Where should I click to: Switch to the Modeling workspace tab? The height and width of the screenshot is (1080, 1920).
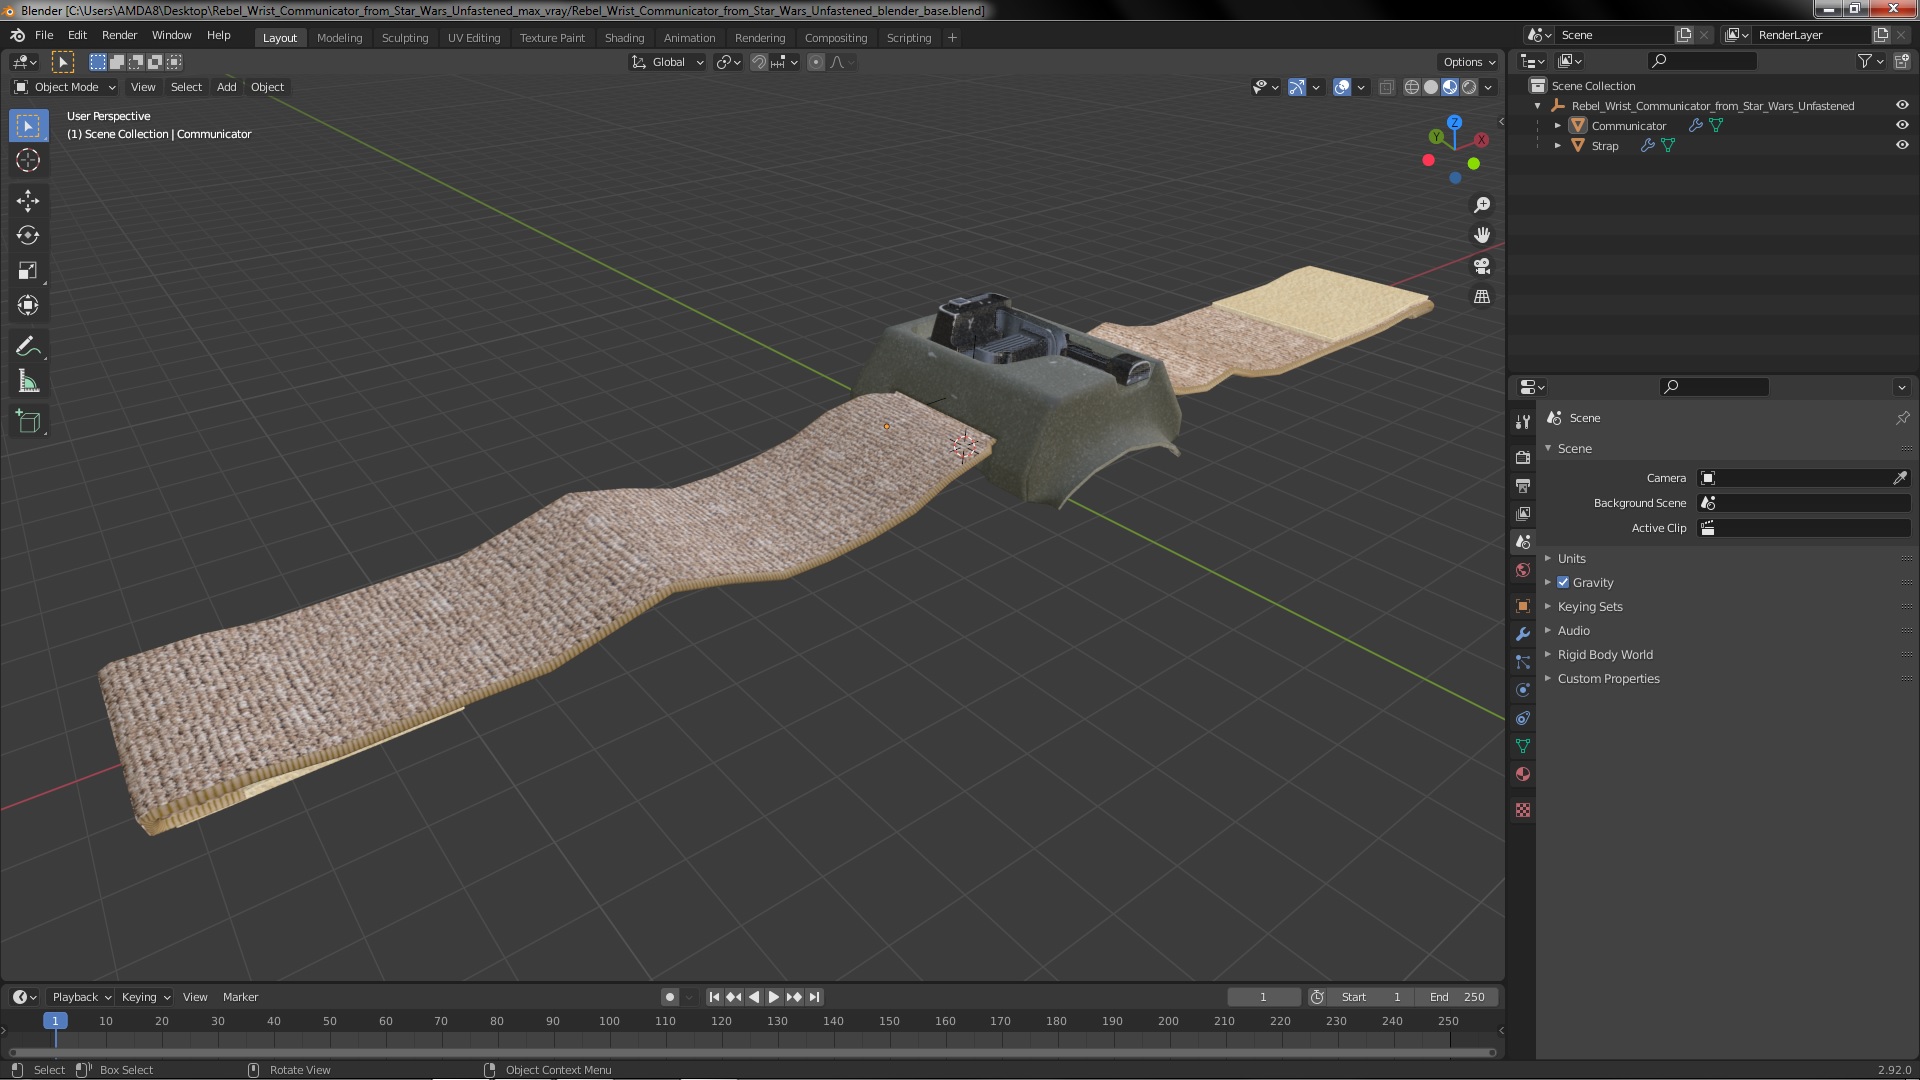339,38
